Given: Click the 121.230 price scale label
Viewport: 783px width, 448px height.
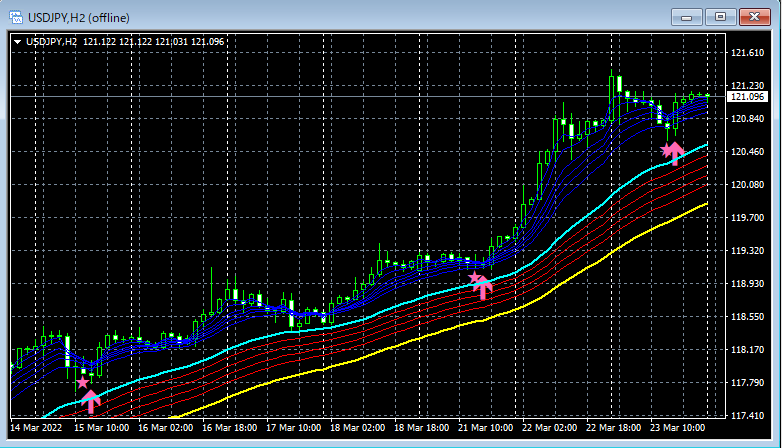Looking at the screenshot, I should tap(748, 86).
